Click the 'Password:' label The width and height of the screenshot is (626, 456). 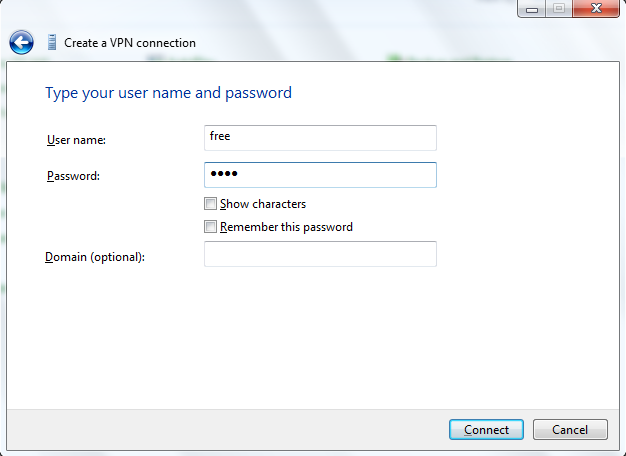click(74, 177)
